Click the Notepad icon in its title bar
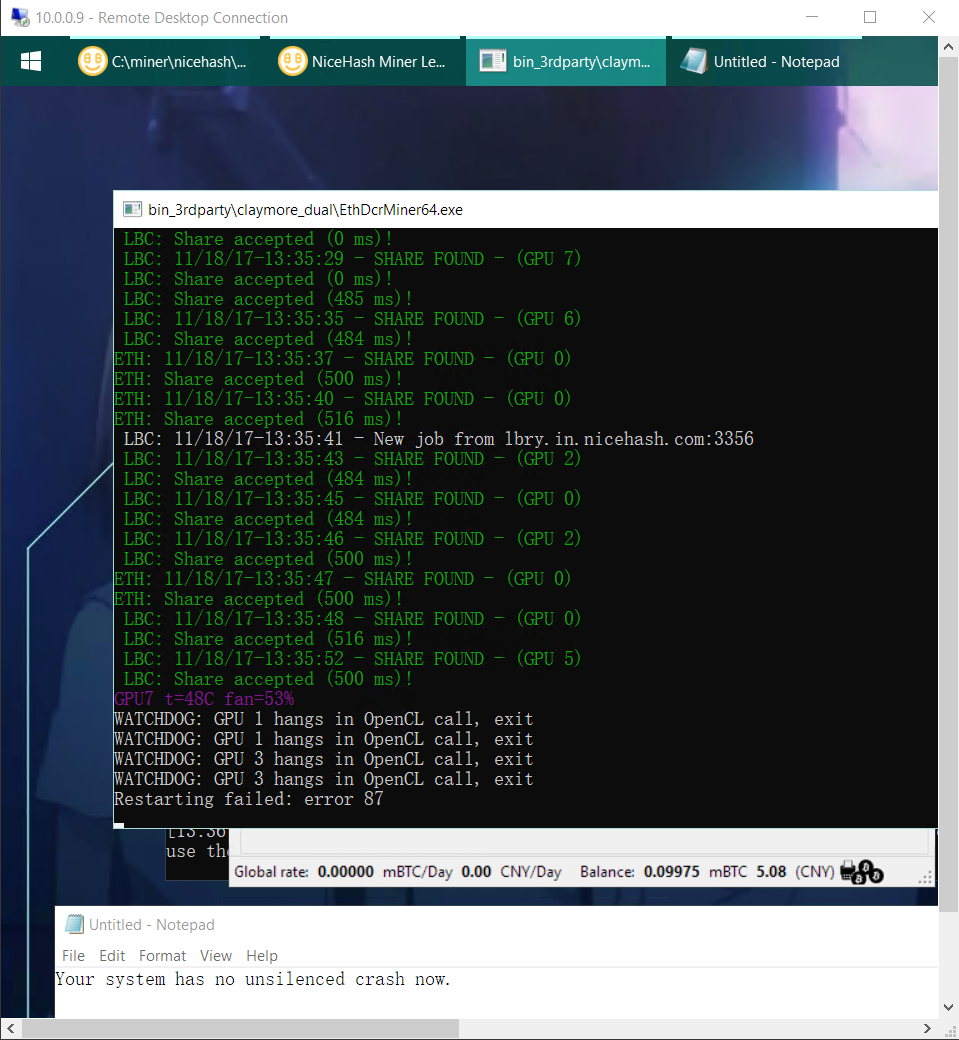The width and height of the screenshot is (959, 1040). pos(74,923)
